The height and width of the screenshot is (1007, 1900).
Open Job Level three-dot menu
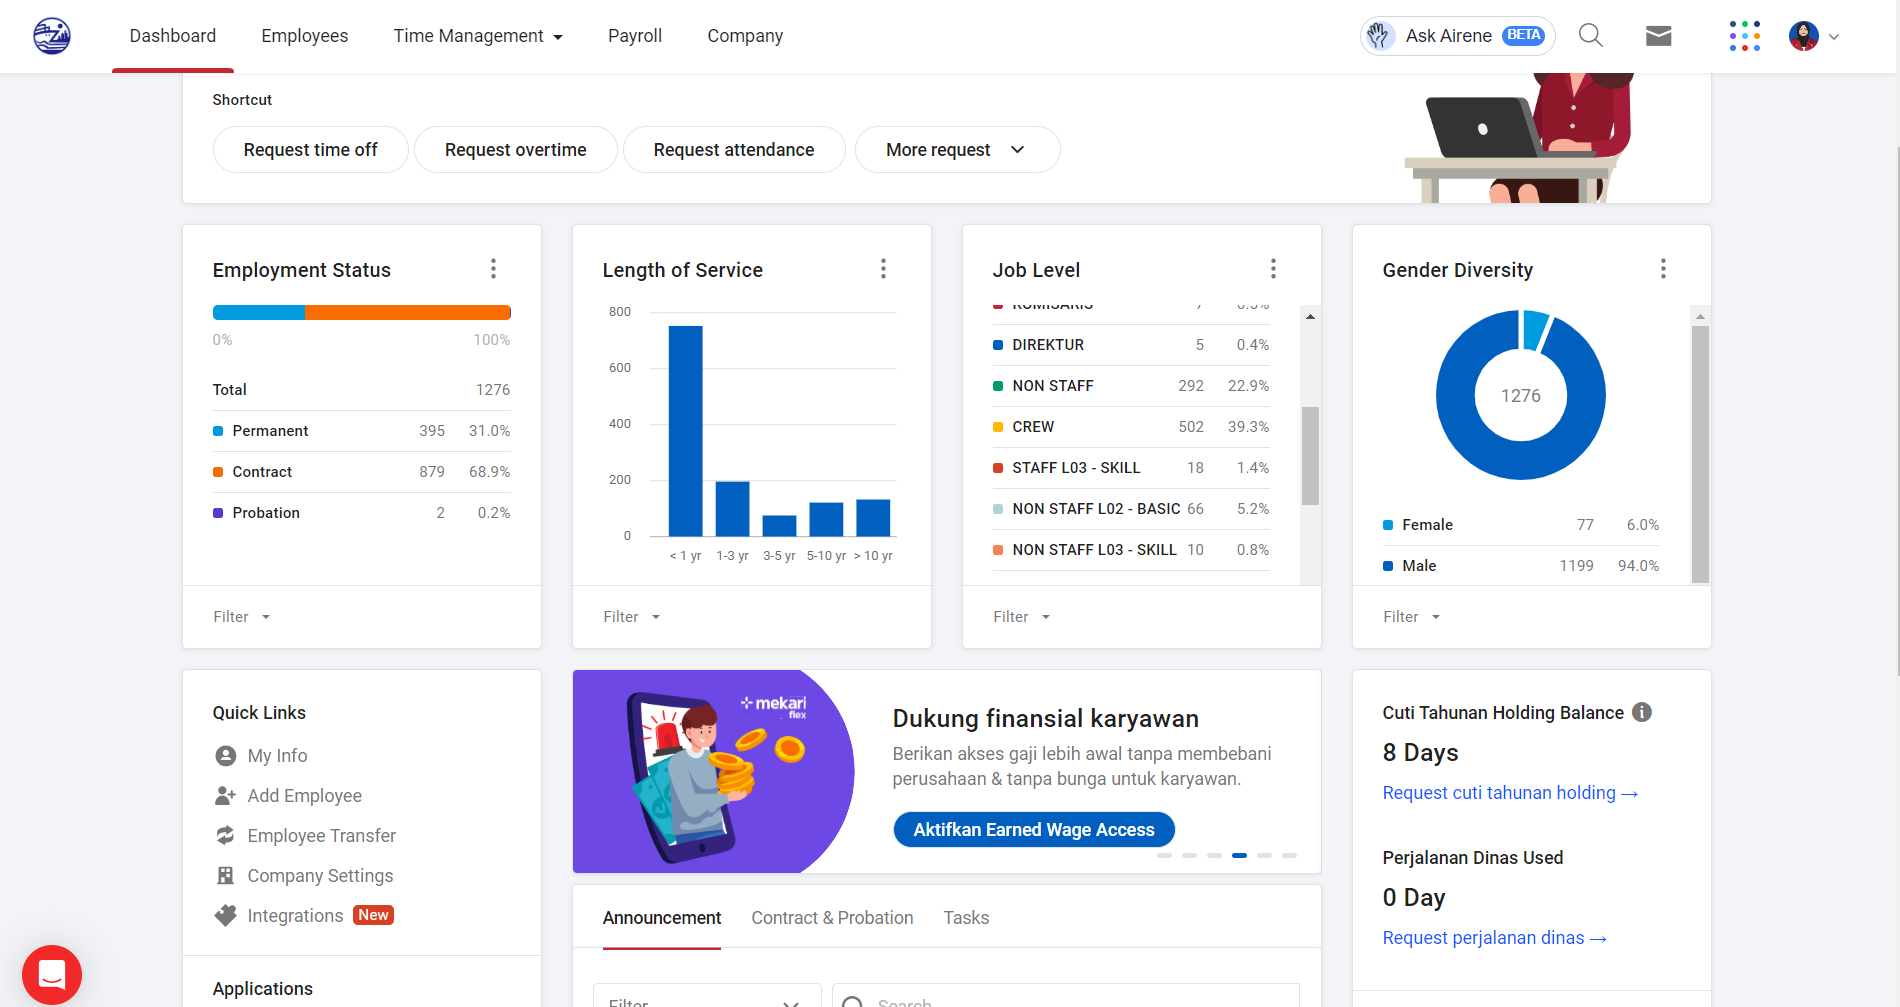[x=1273, y=269]
